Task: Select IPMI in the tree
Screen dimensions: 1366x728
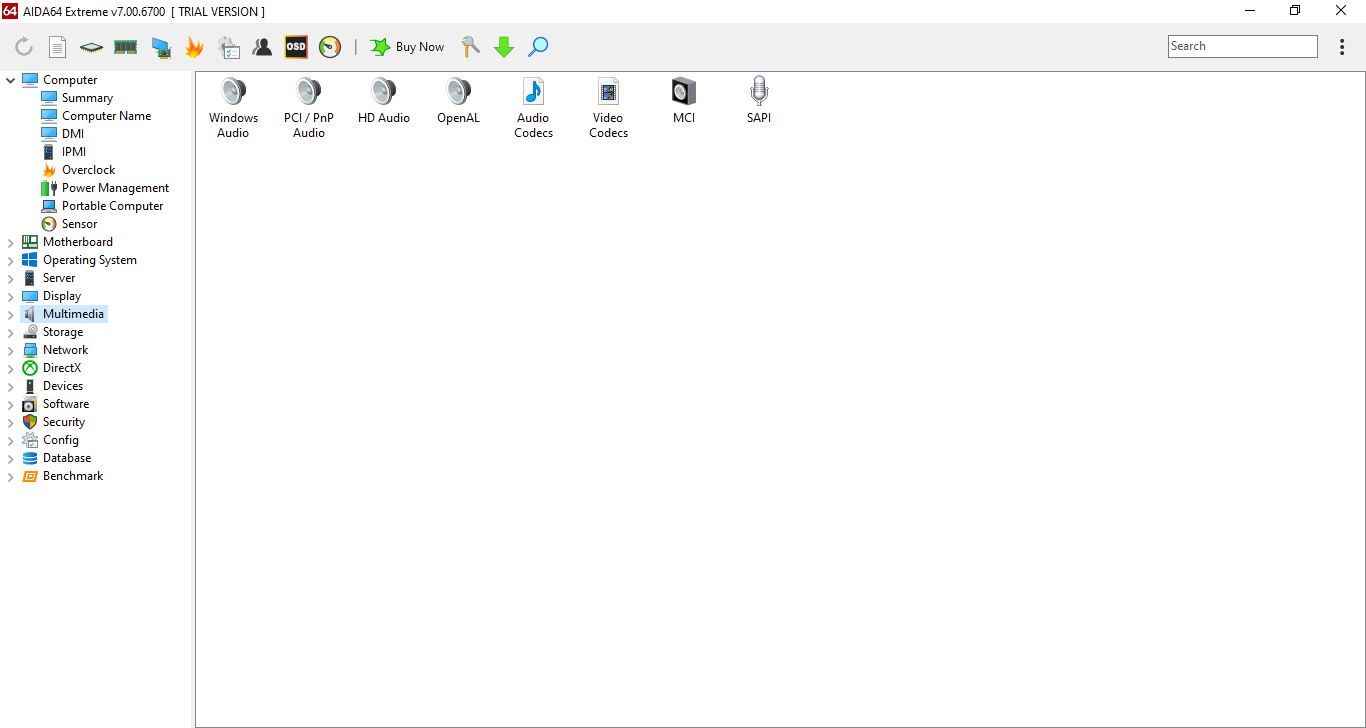Action: pyautogui.click(x=74, y=152)
